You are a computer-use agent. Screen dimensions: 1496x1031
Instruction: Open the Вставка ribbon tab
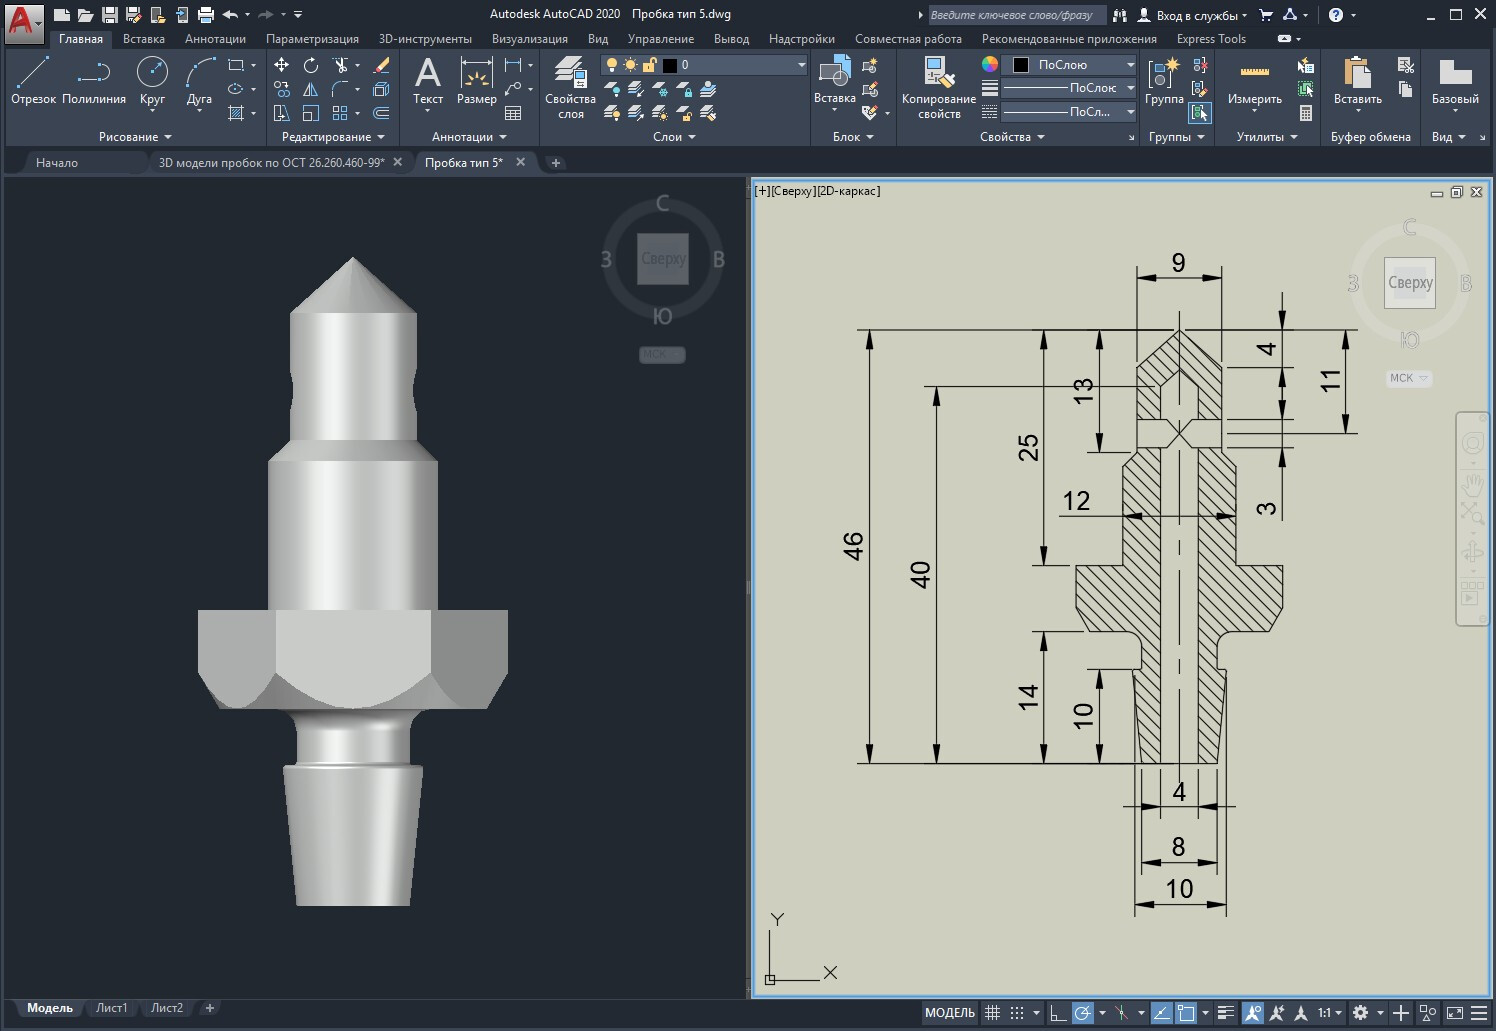pyautogui.click(x=144, y=39)
